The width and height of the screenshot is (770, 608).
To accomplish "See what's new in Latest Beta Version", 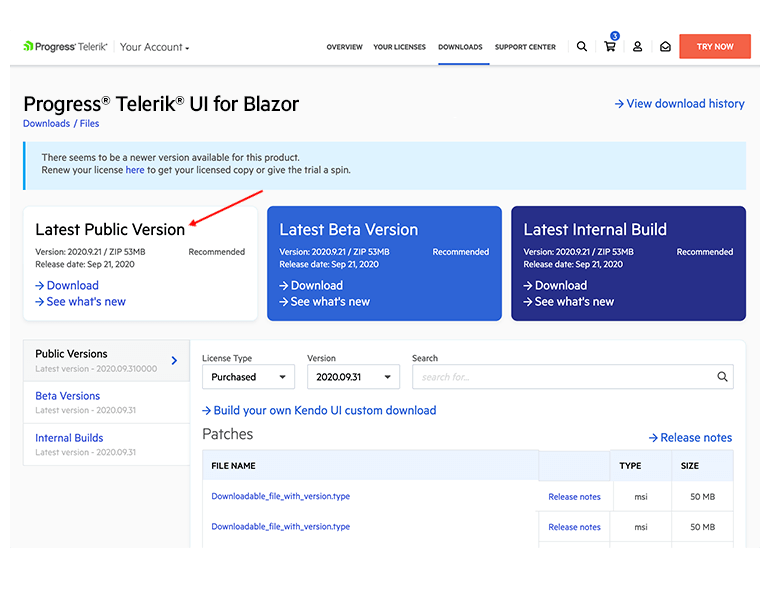I will pos(325,302).
